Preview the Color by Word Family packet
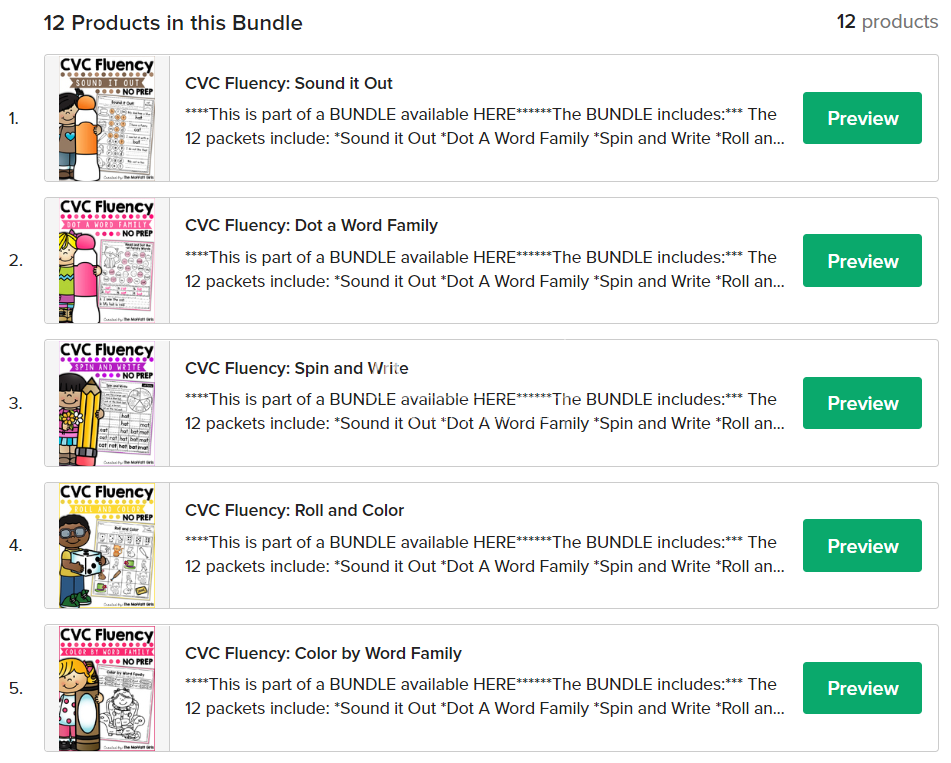This screenshot has width=951, height=763. pos(862,688)
